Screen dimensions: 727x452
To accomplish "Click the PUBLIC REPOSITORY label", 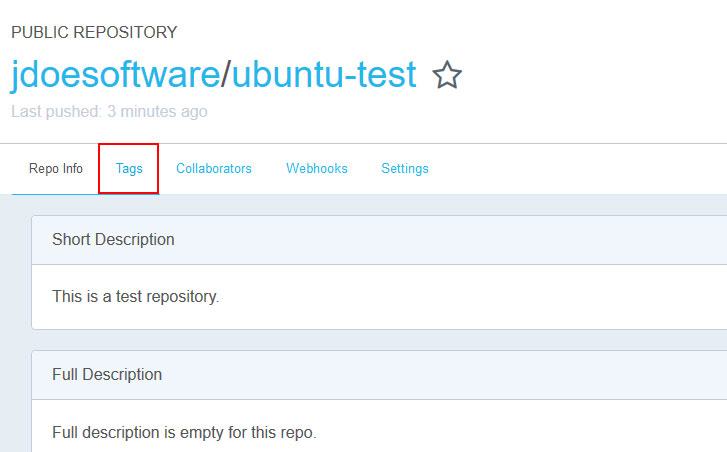I will (94, 32).
